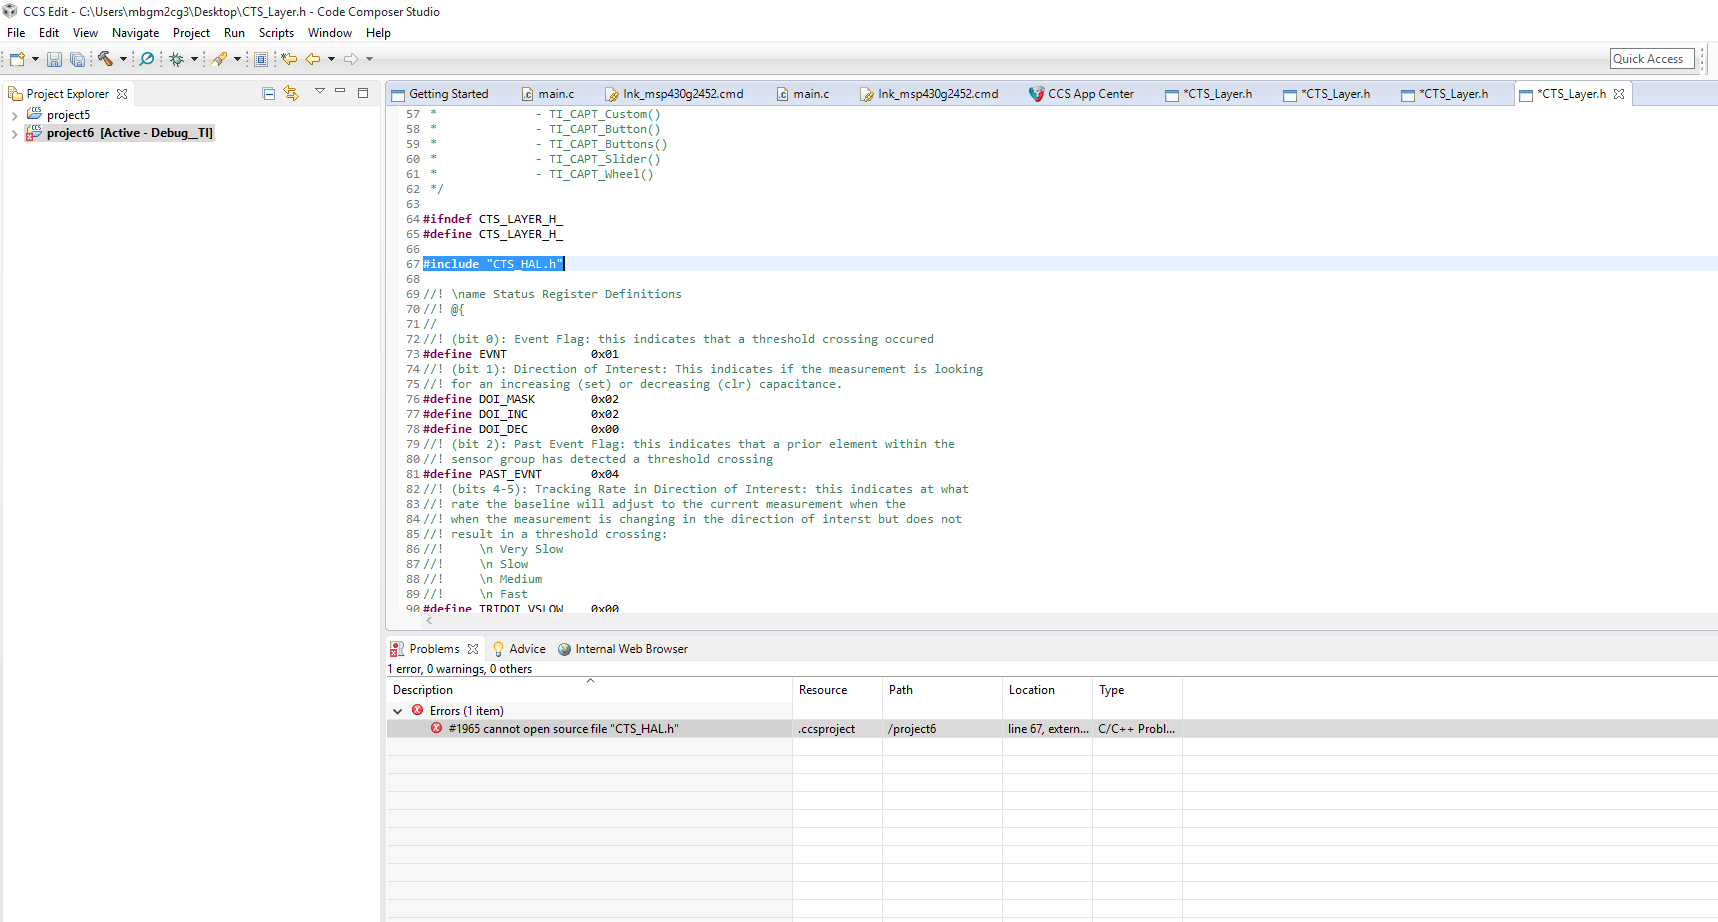This screenshot has height=922, width=1718.
Task: Toggle Link with Editor in Project Explorer
Action: pyautogui.click(x=291, y=93)
